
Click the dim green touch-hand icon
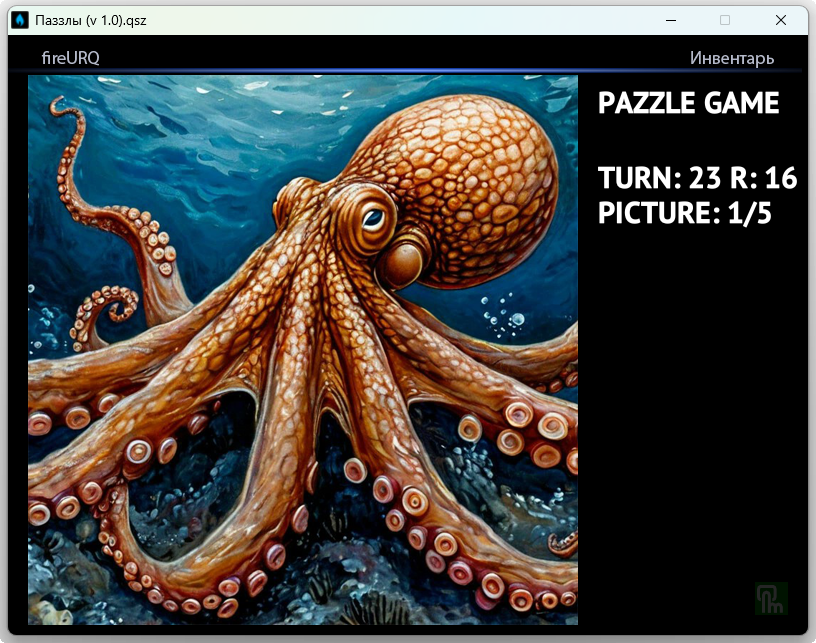coord(771,598)
